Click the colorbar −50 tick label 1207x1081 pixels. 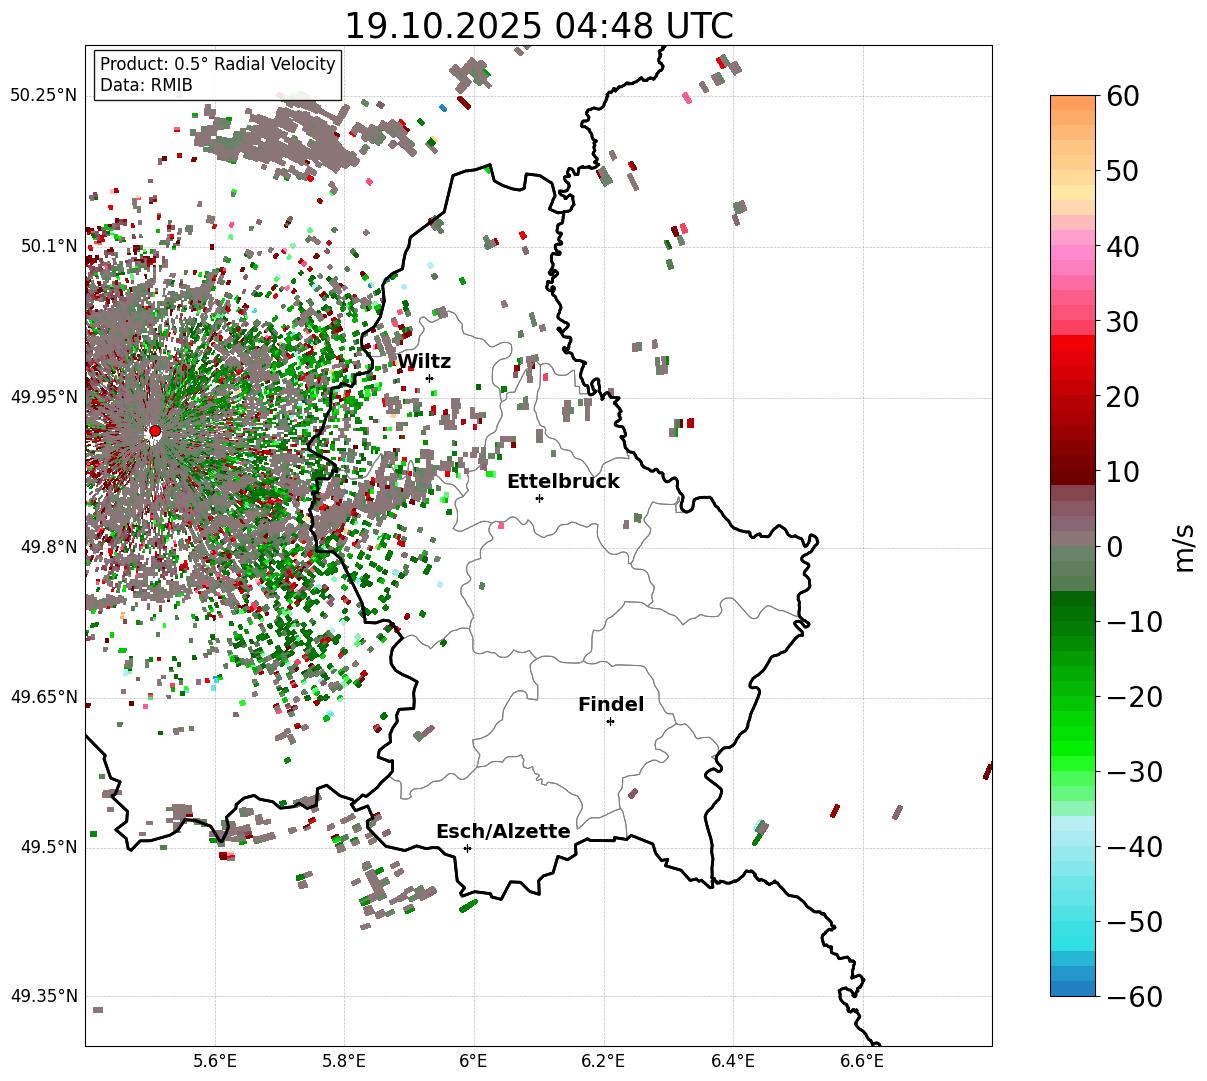(1133, 921)
